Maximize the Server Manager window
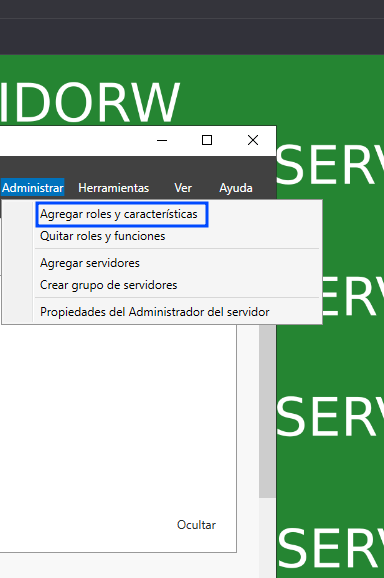The height and width of the screenshot is (578, 384). click(x=207, y=140)
